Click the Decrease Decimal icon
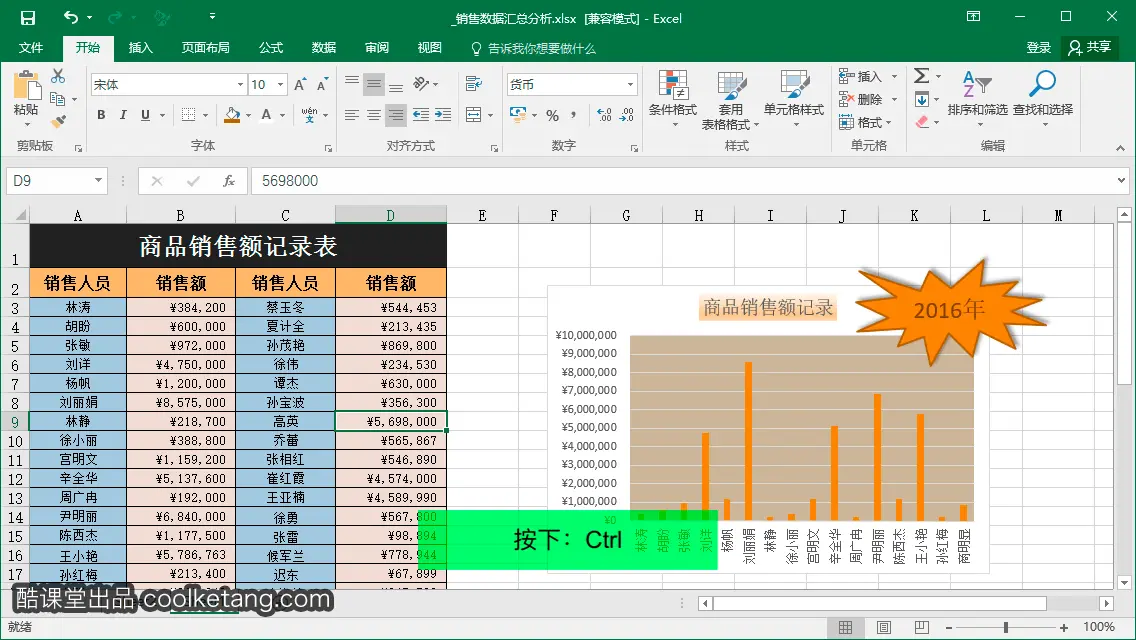1136x640 pixels. [x=627, y=115]
